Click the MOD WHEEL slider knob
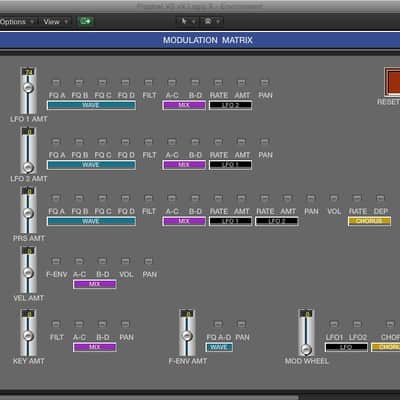The height and width of the screenshot is (400, 400). click(x=306, y=349)
